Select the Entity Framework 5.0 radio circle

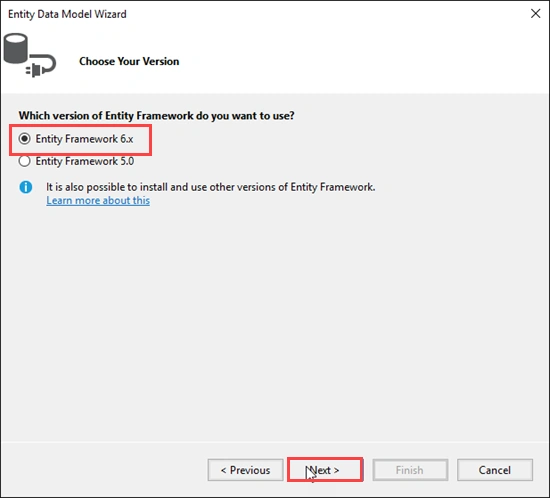[x=25, y=161]
